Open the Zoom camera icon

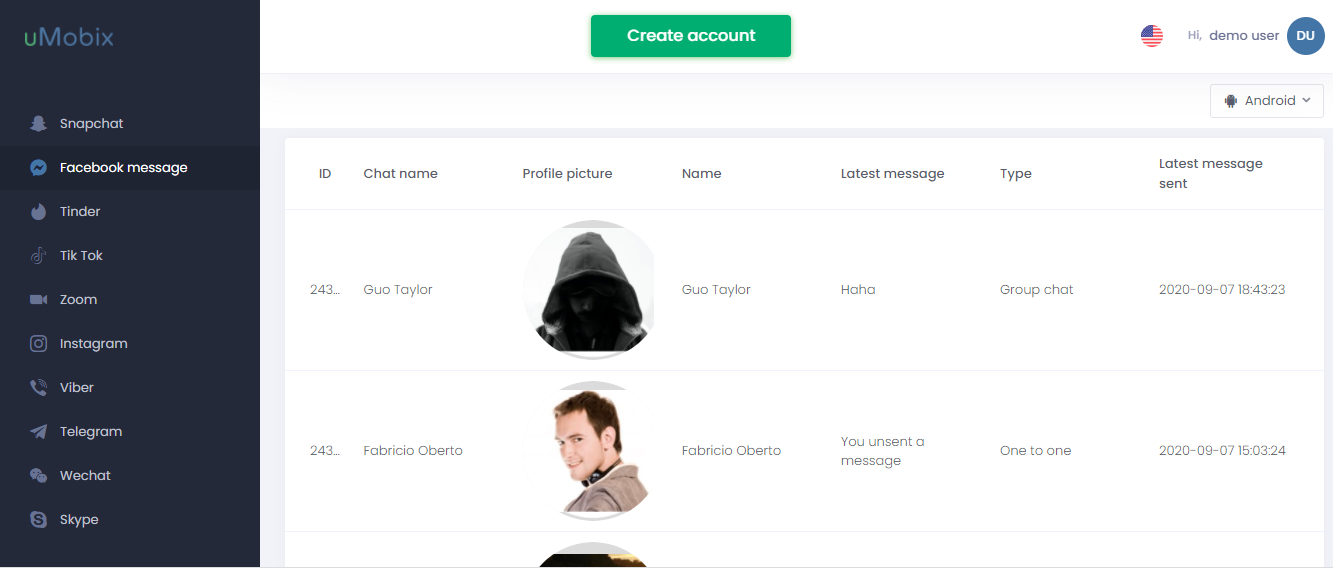pyautogui.click(x=38, y=300)
